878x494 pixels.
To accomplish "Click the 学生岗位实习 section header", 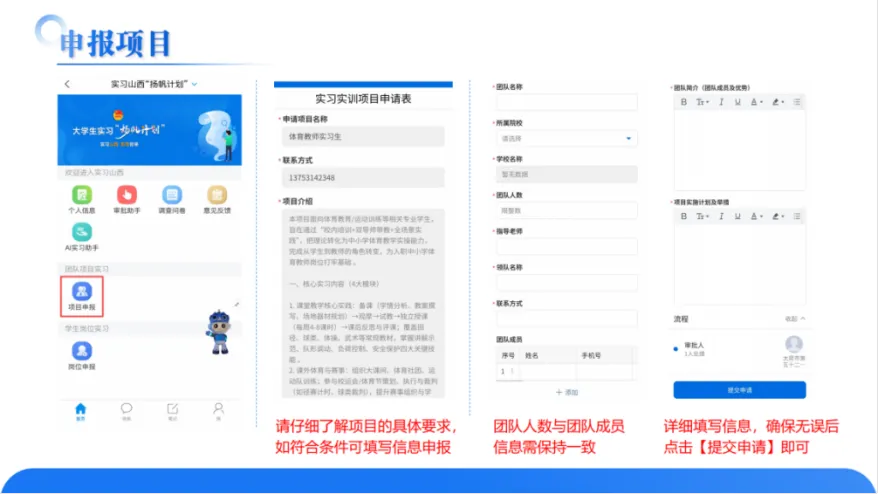I will click(87, 329).
